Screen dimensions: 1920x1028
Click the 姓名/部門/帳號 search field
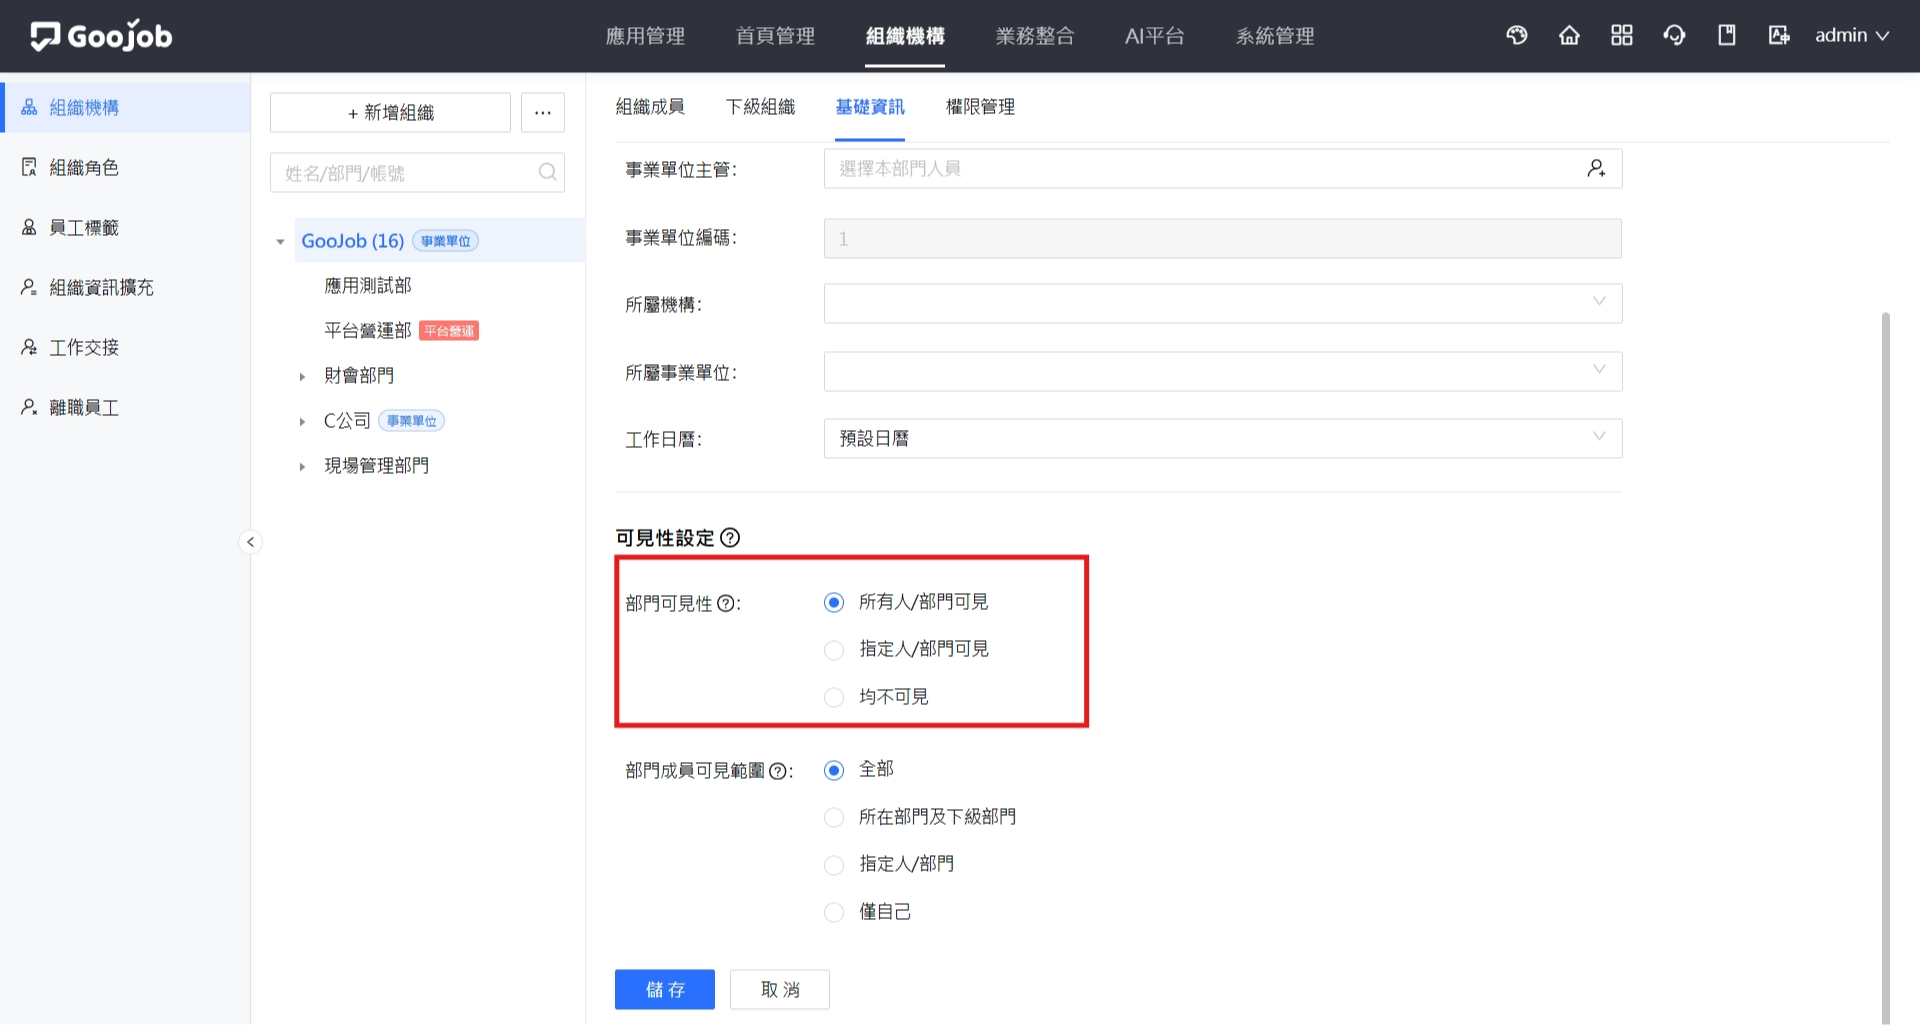click(x=417, y=173)
